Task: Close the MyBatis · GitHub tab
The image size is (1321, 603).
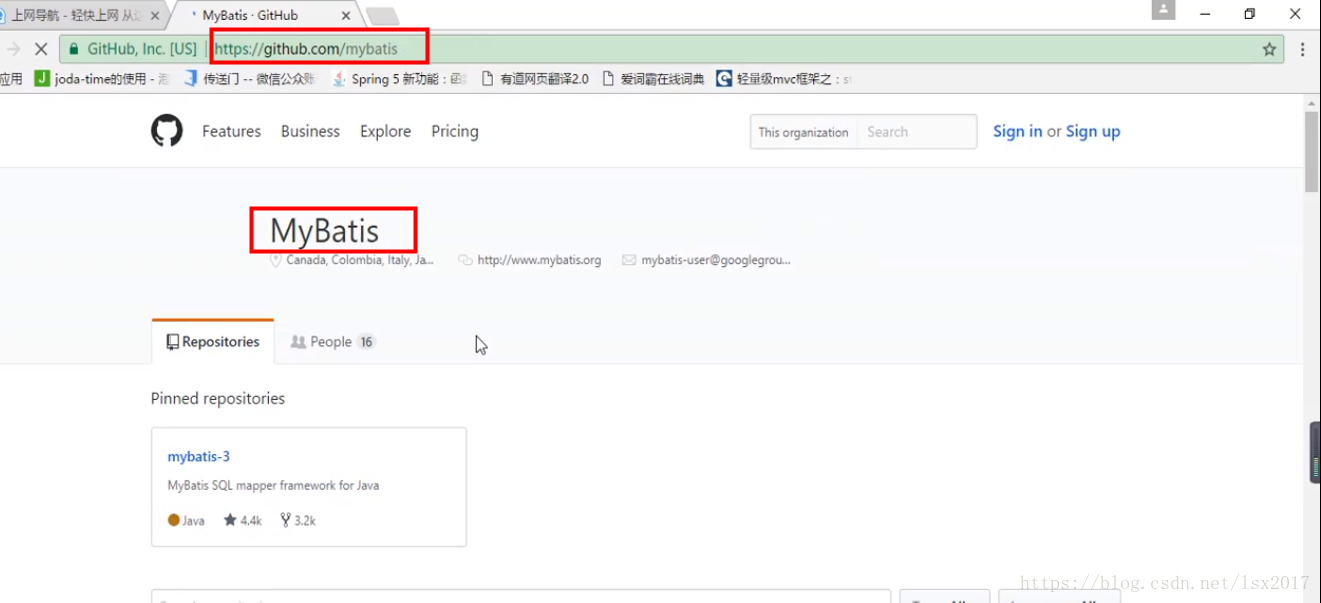Action: [x=346, y=16]
